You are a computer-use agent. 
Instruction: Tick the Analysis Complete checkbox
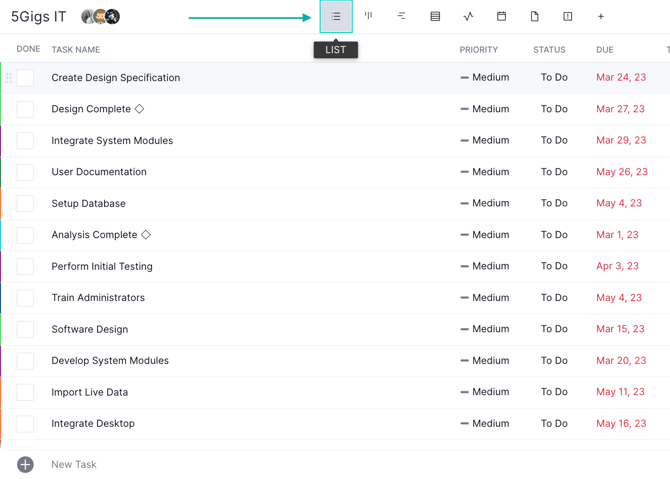click(x=25, y=235)
